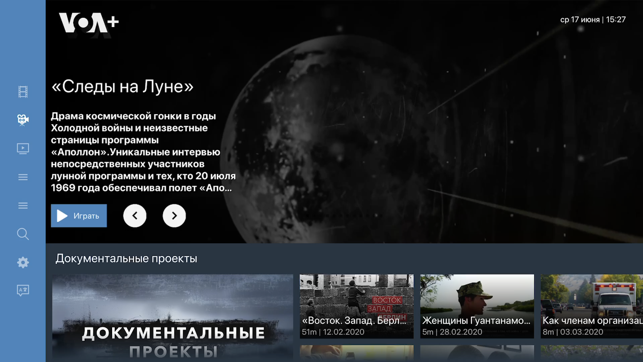Open Женщины Гуантанамо video thumbnail
Viewport: 643px width, 362px height.
click(477, 306)
